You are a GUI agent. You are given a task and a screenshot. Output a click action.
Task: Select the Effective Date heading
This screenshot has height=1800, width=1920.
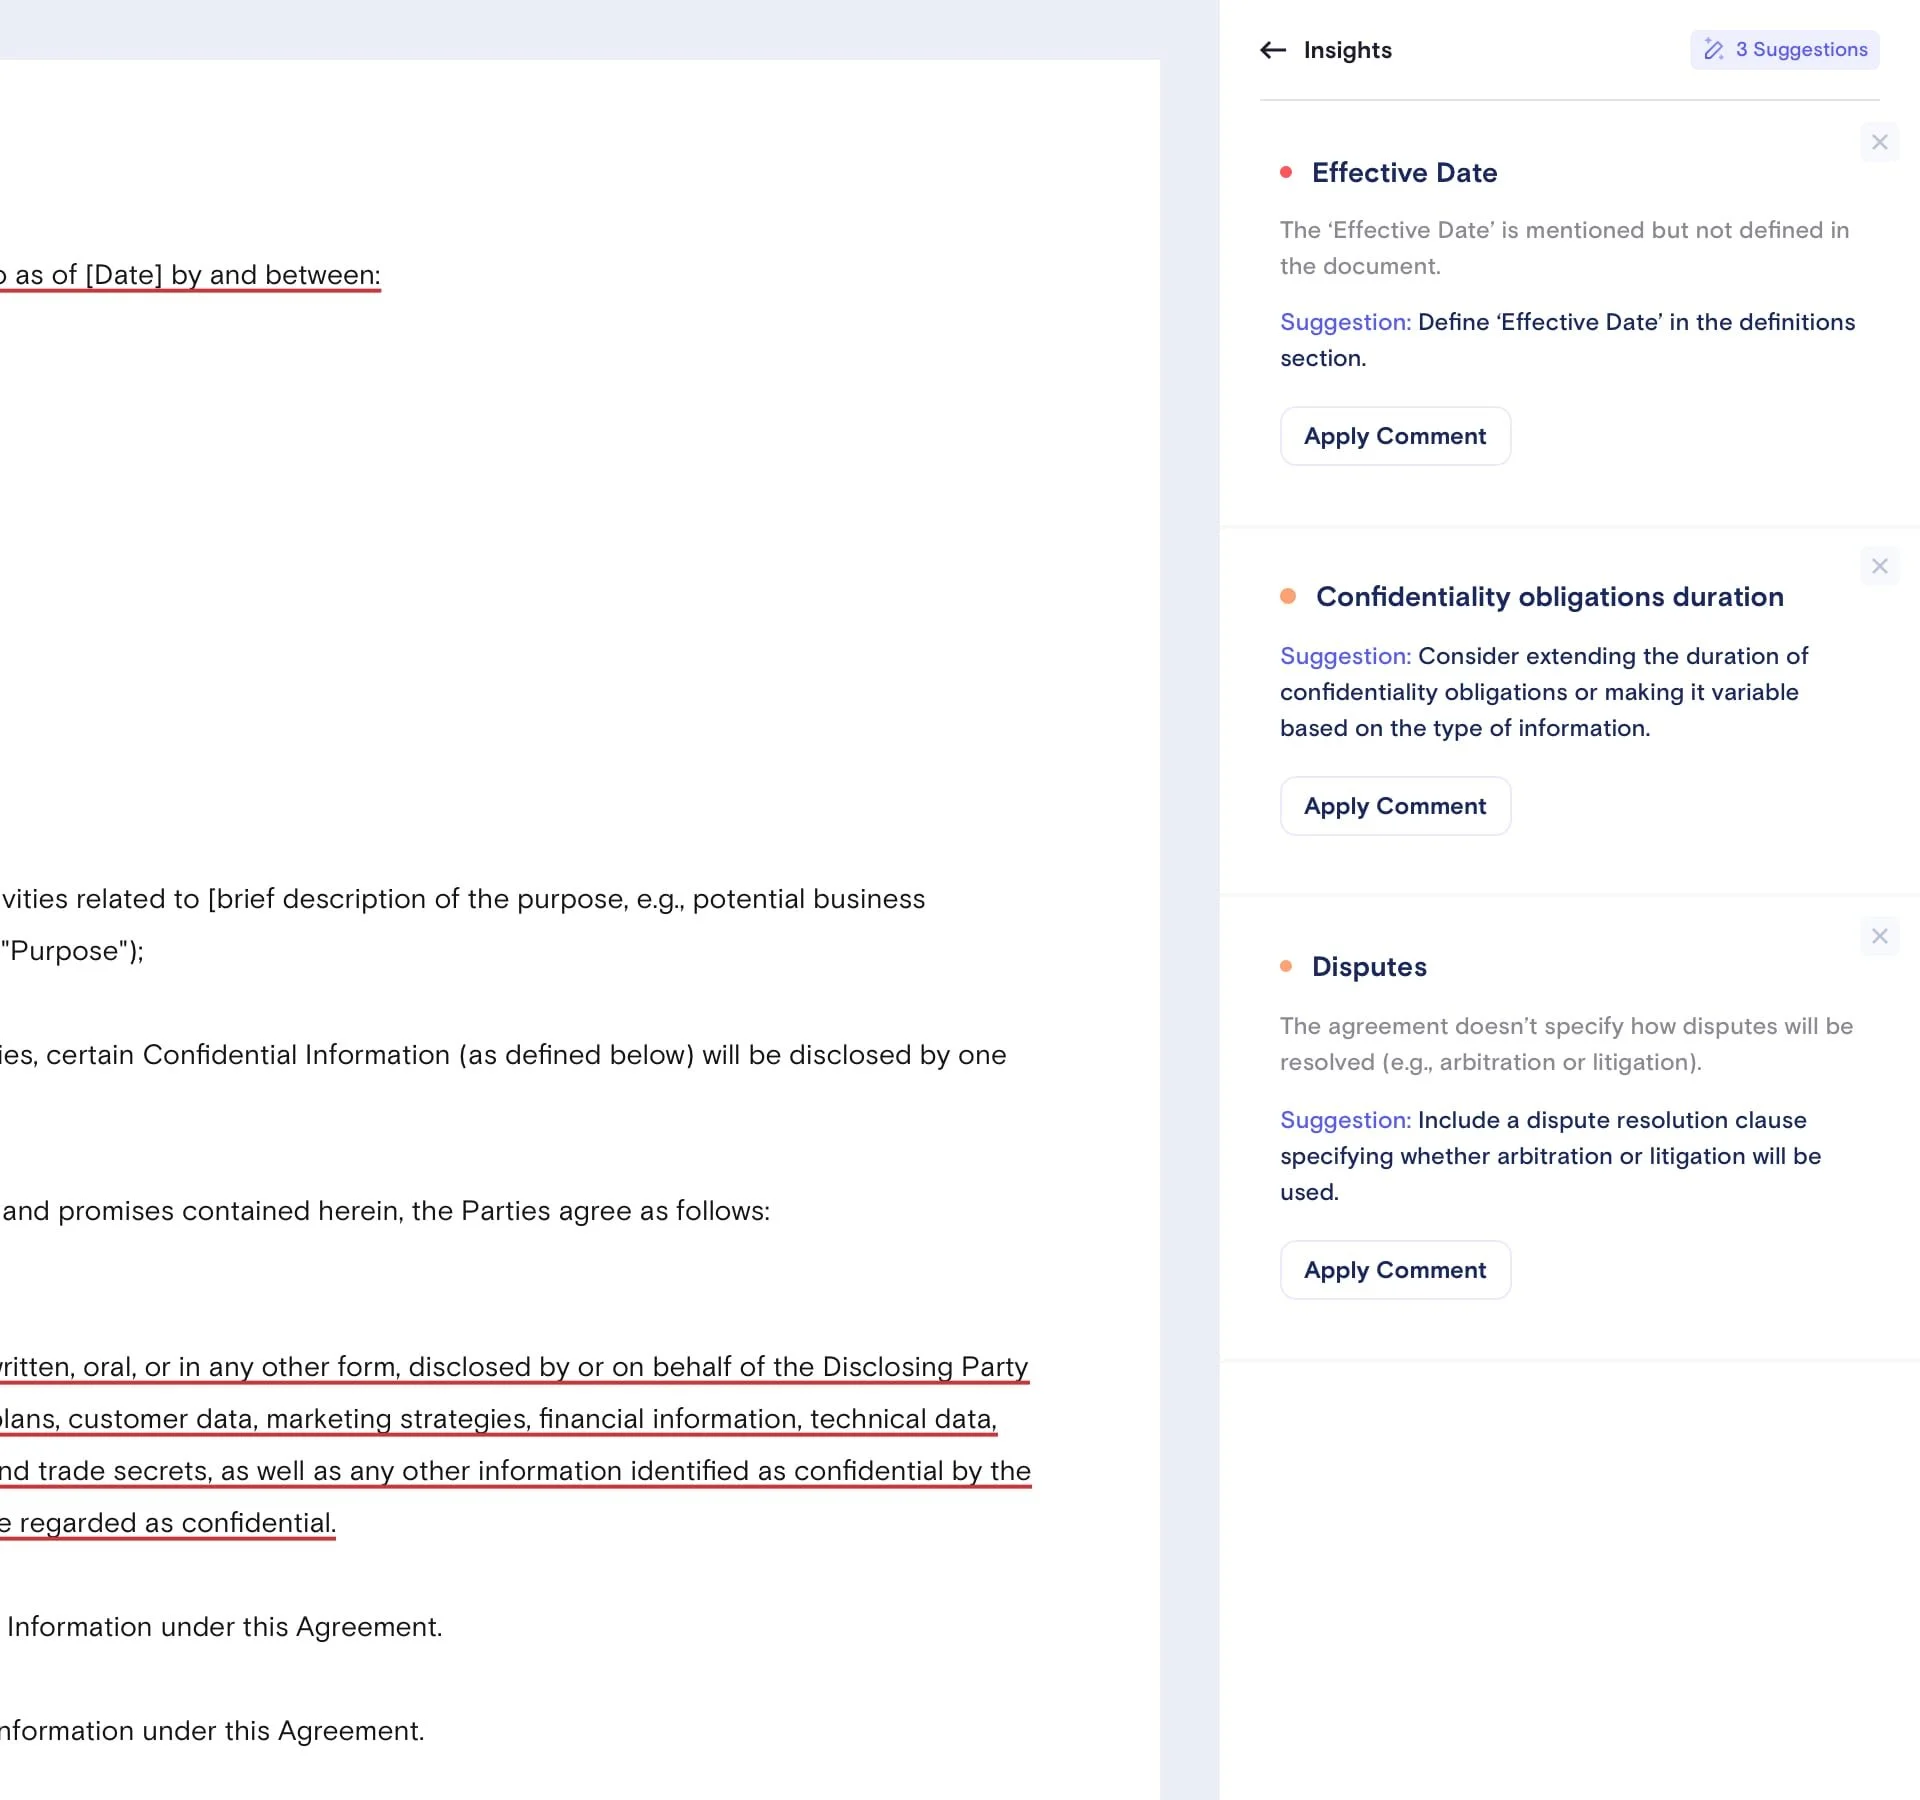point(1404,173)
